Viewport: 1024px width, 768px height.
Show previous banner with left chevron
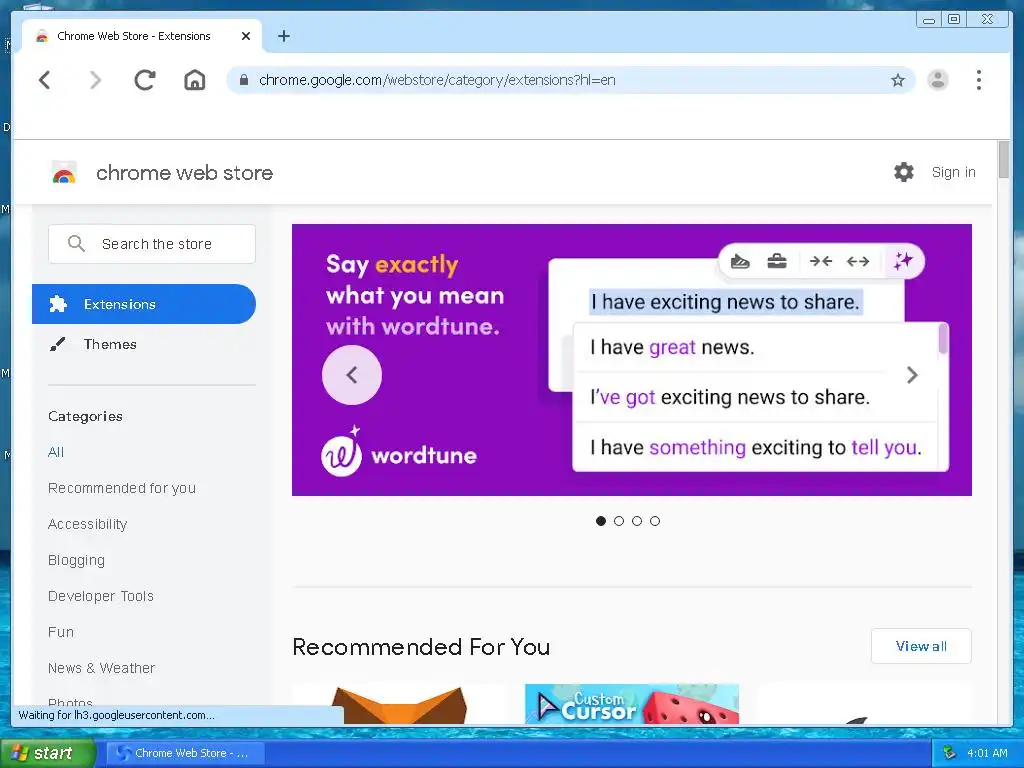coord(352,375)
